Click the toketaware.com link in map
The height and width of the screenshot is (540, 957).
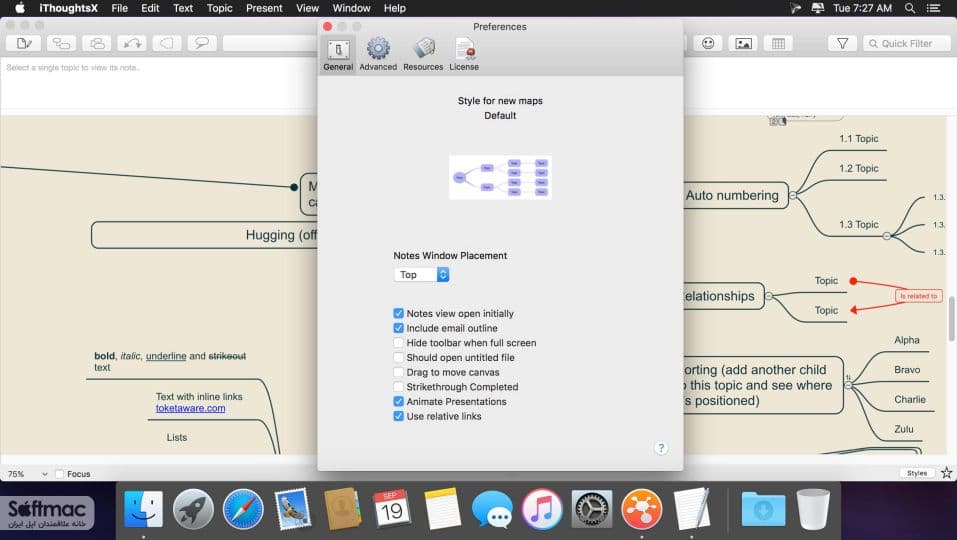190,408
